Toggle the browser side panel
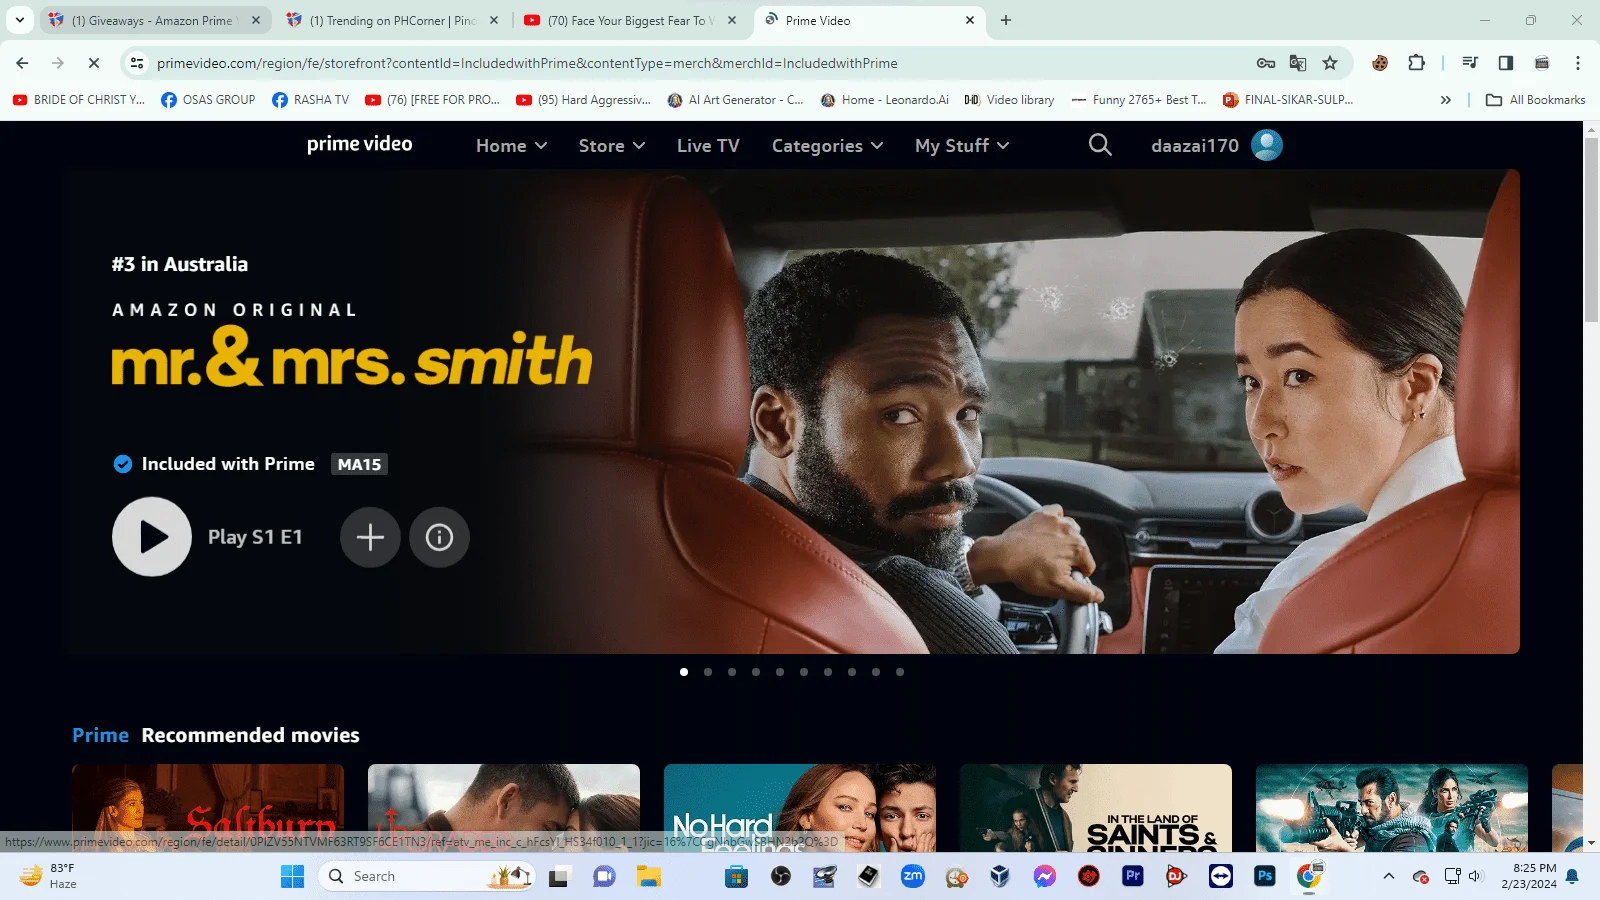Screen dimensions: 1600x900 click(1506, 63)
